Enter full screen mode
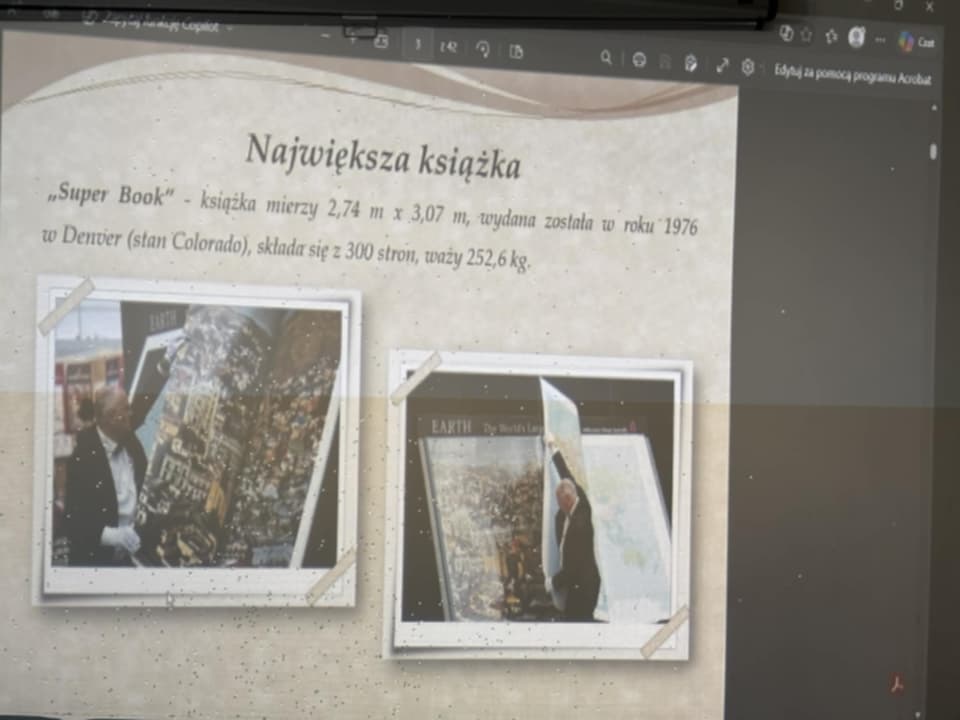Screen dimensions: 960x720 (x=722, y=65)
